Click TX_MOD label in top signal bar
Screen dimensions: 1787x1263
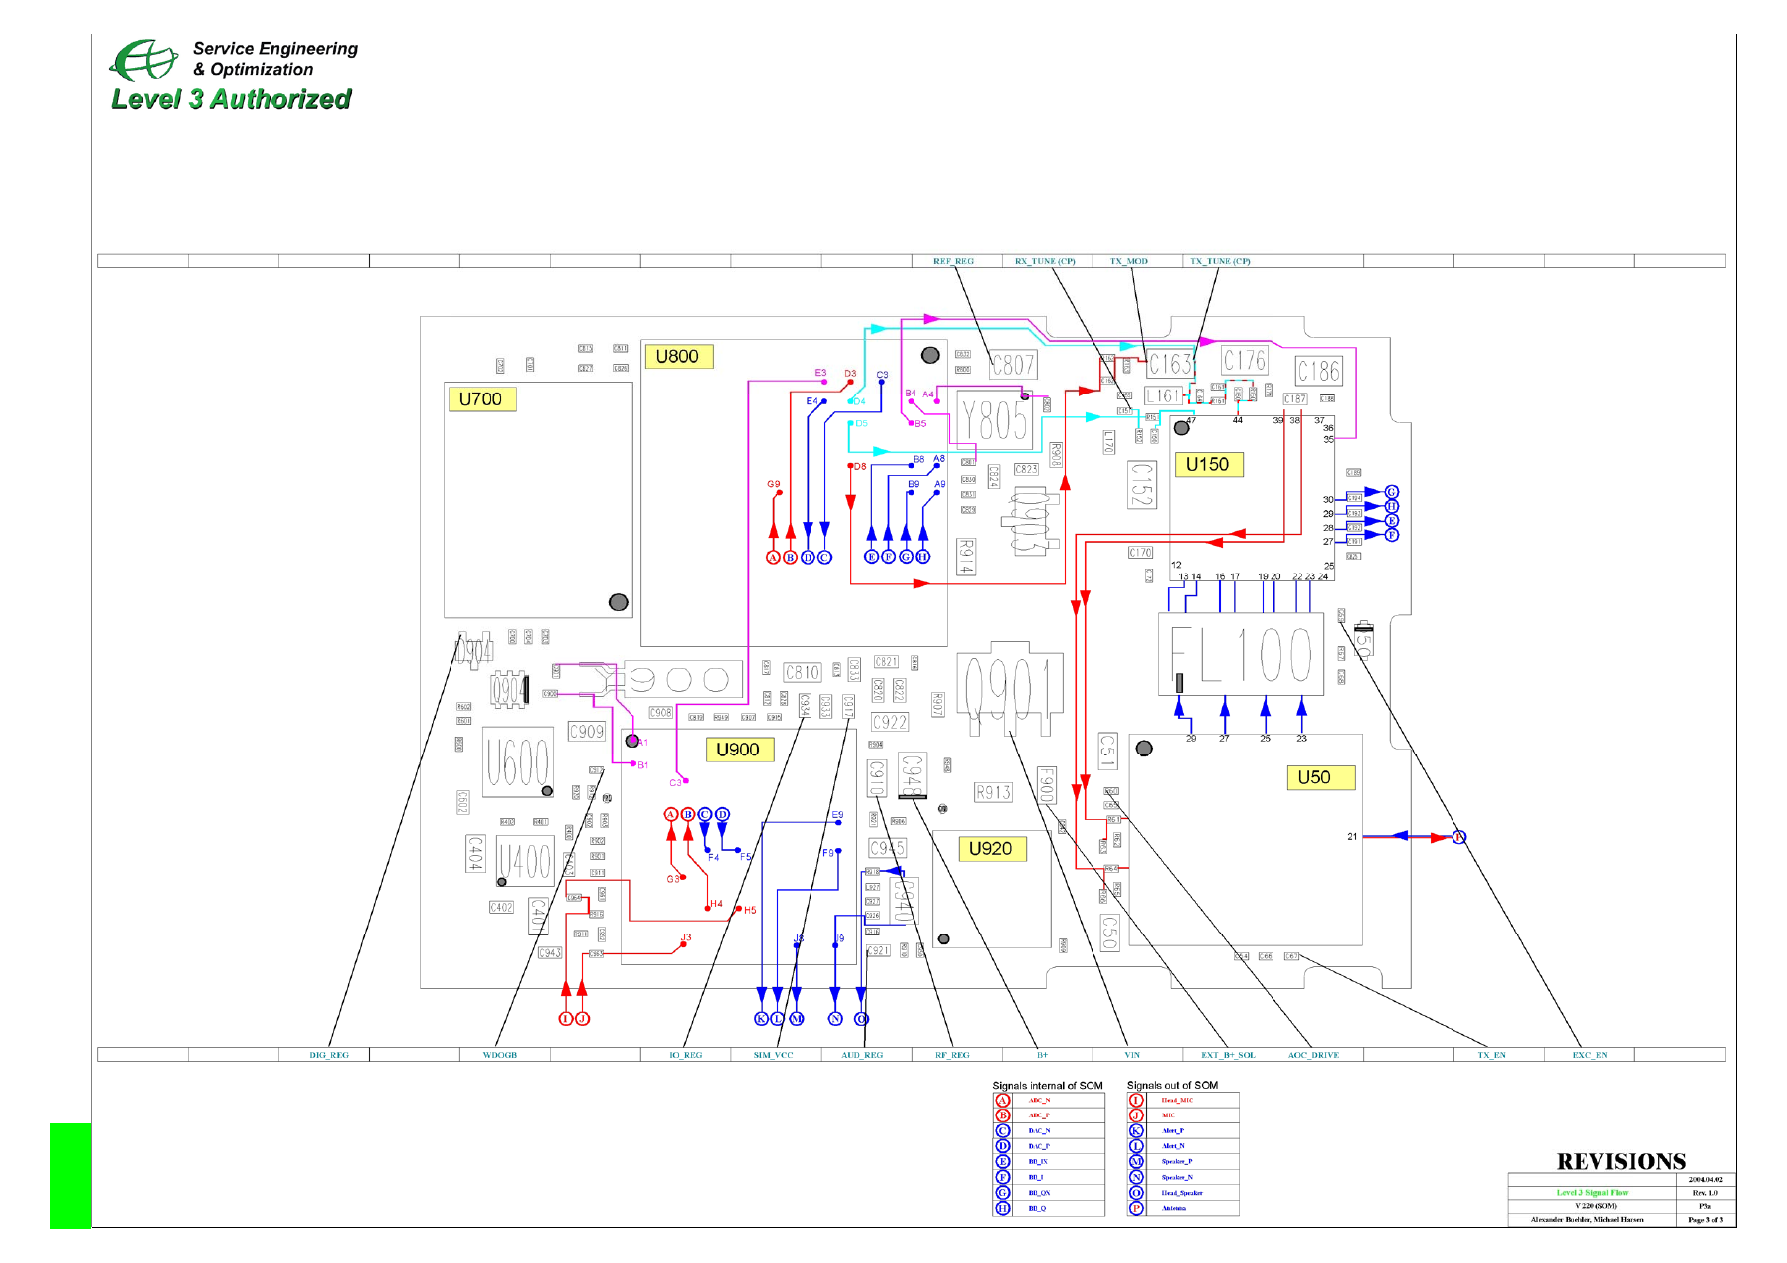click(x=1129, y=261)
